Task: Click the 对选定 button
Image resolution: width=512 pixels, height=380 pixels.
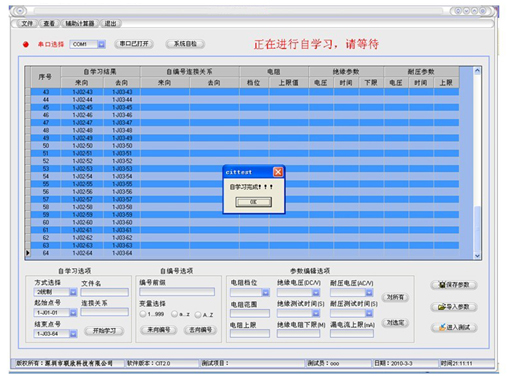Action: (x=395, y=322)
